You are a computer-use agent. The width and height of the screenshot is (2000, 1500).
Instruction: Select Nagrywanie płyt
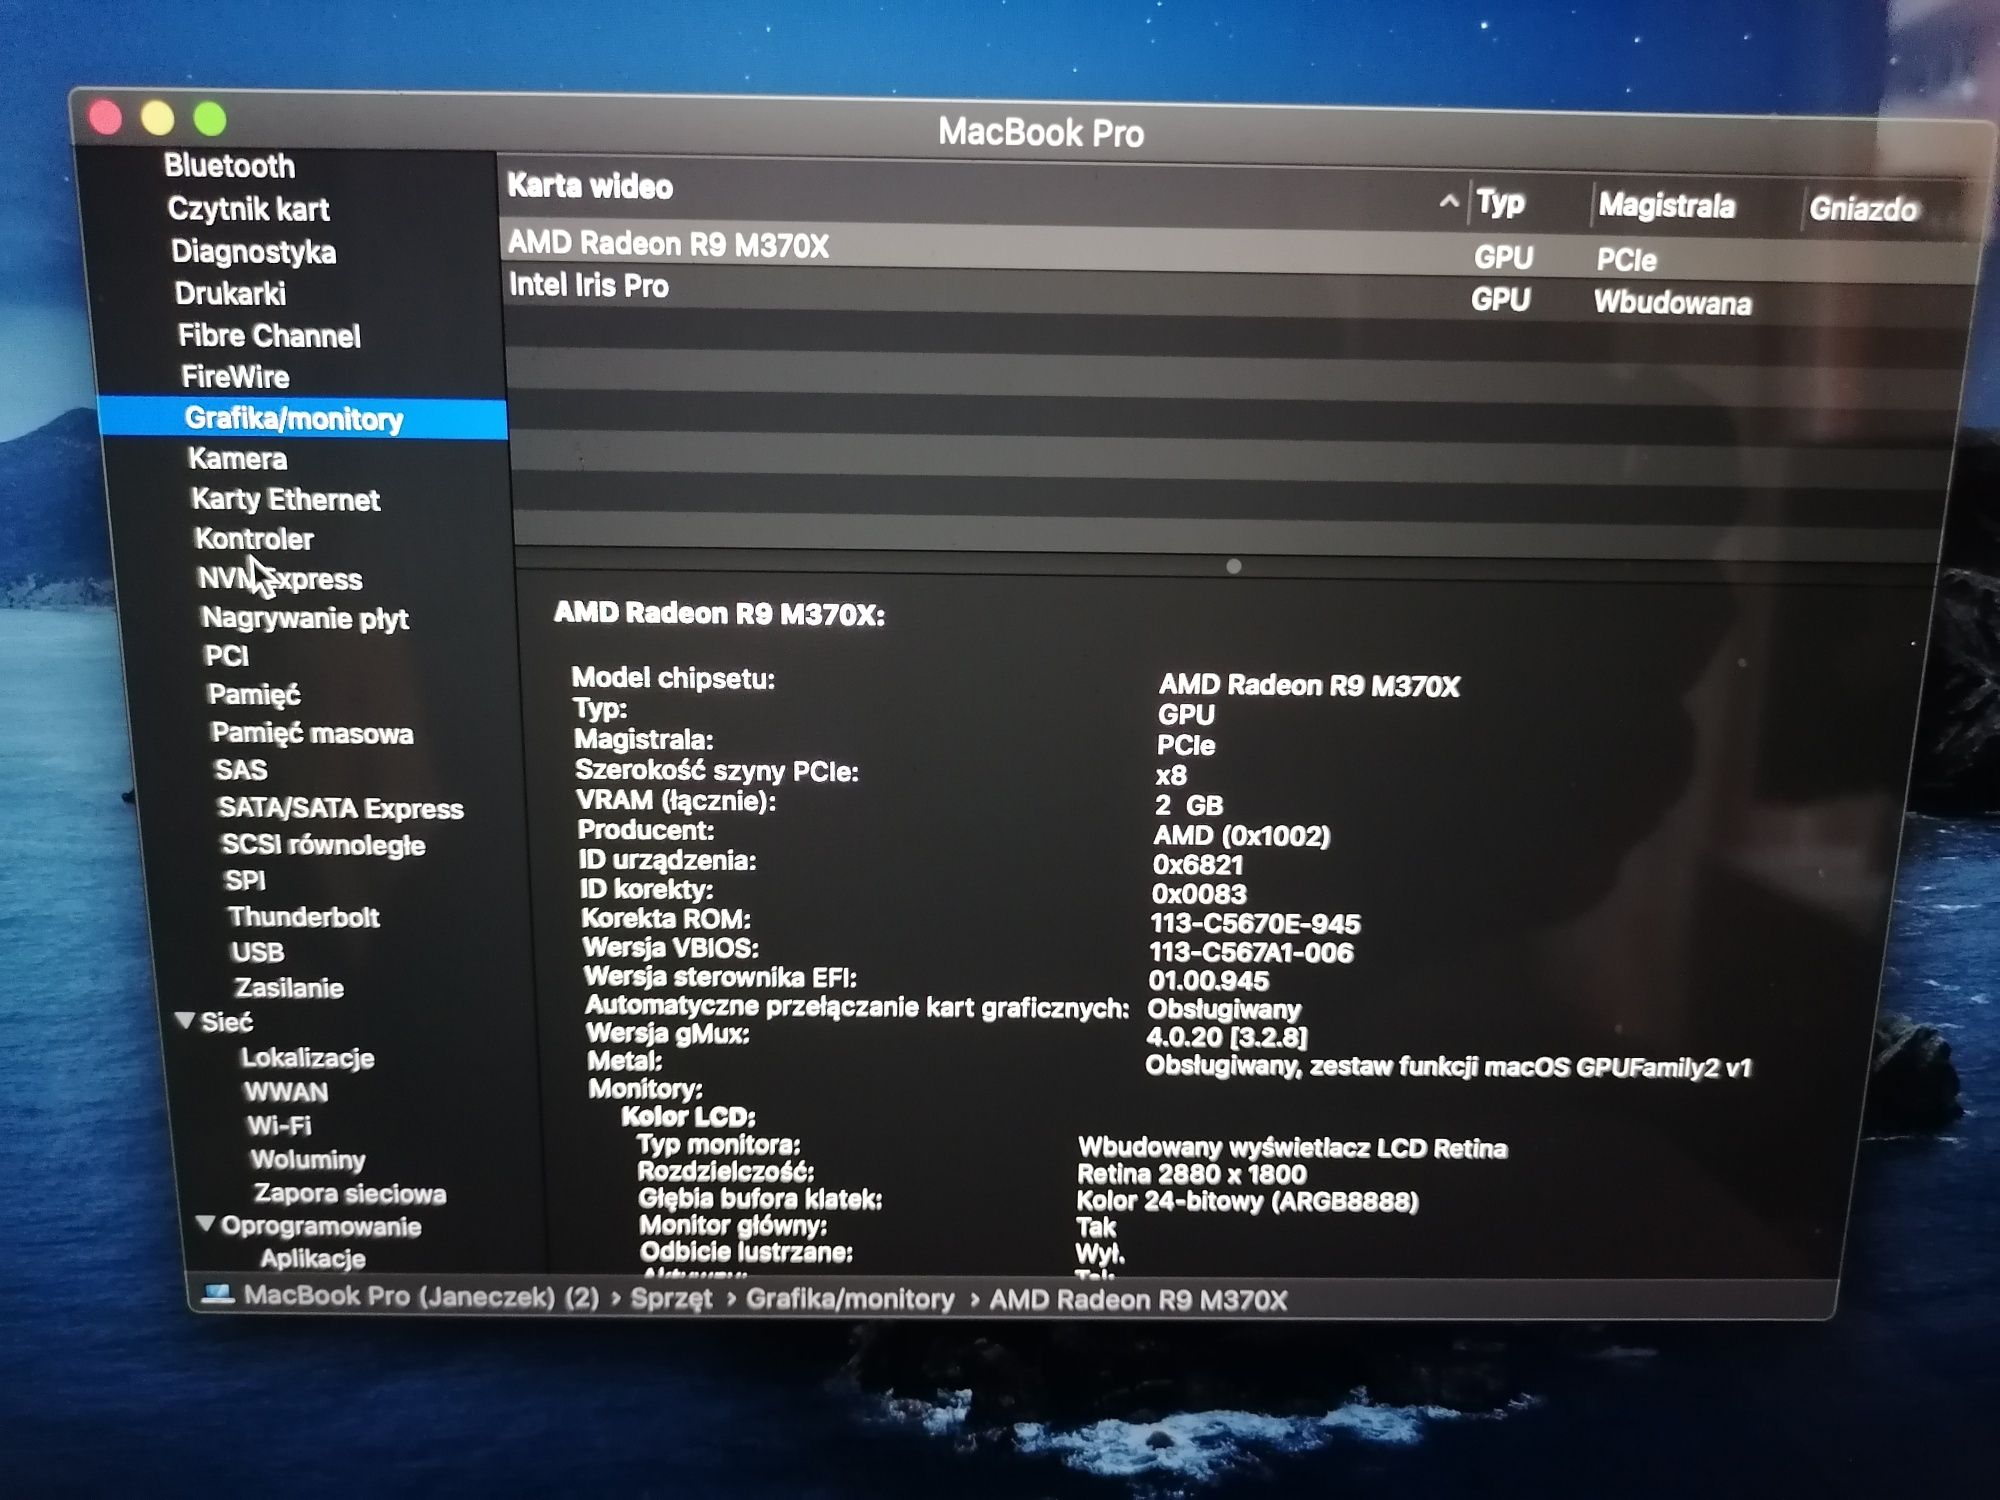coord(305,618)
